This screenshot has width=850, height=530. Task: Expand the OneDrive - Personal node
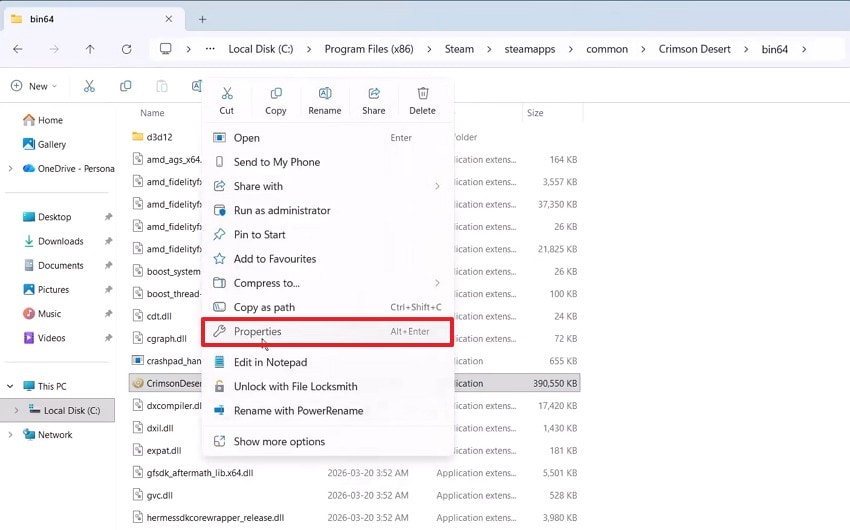(x=10, y=169)
